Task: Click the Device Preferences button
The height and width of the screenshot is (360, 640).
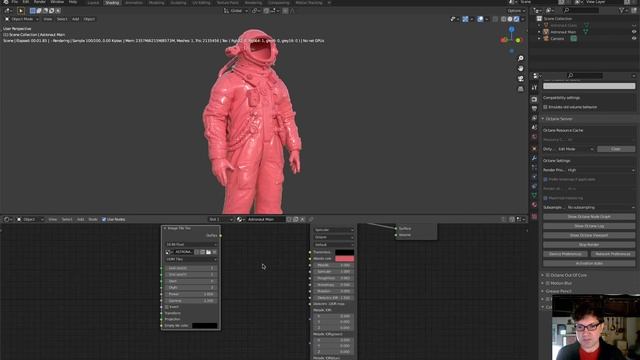Action: point(565,254)
